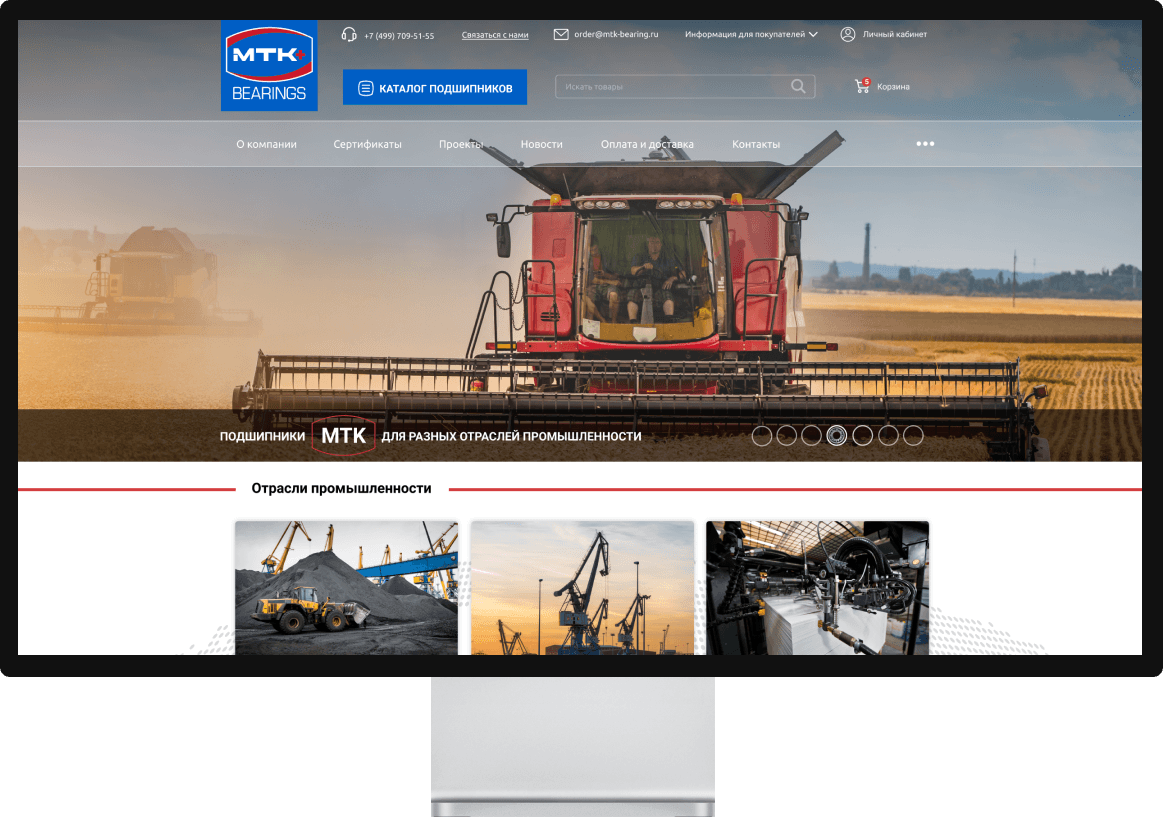The width and height of the screenshot is (1163, 817).
Task: Click the magnifier search icon
Action: point(798,86)
